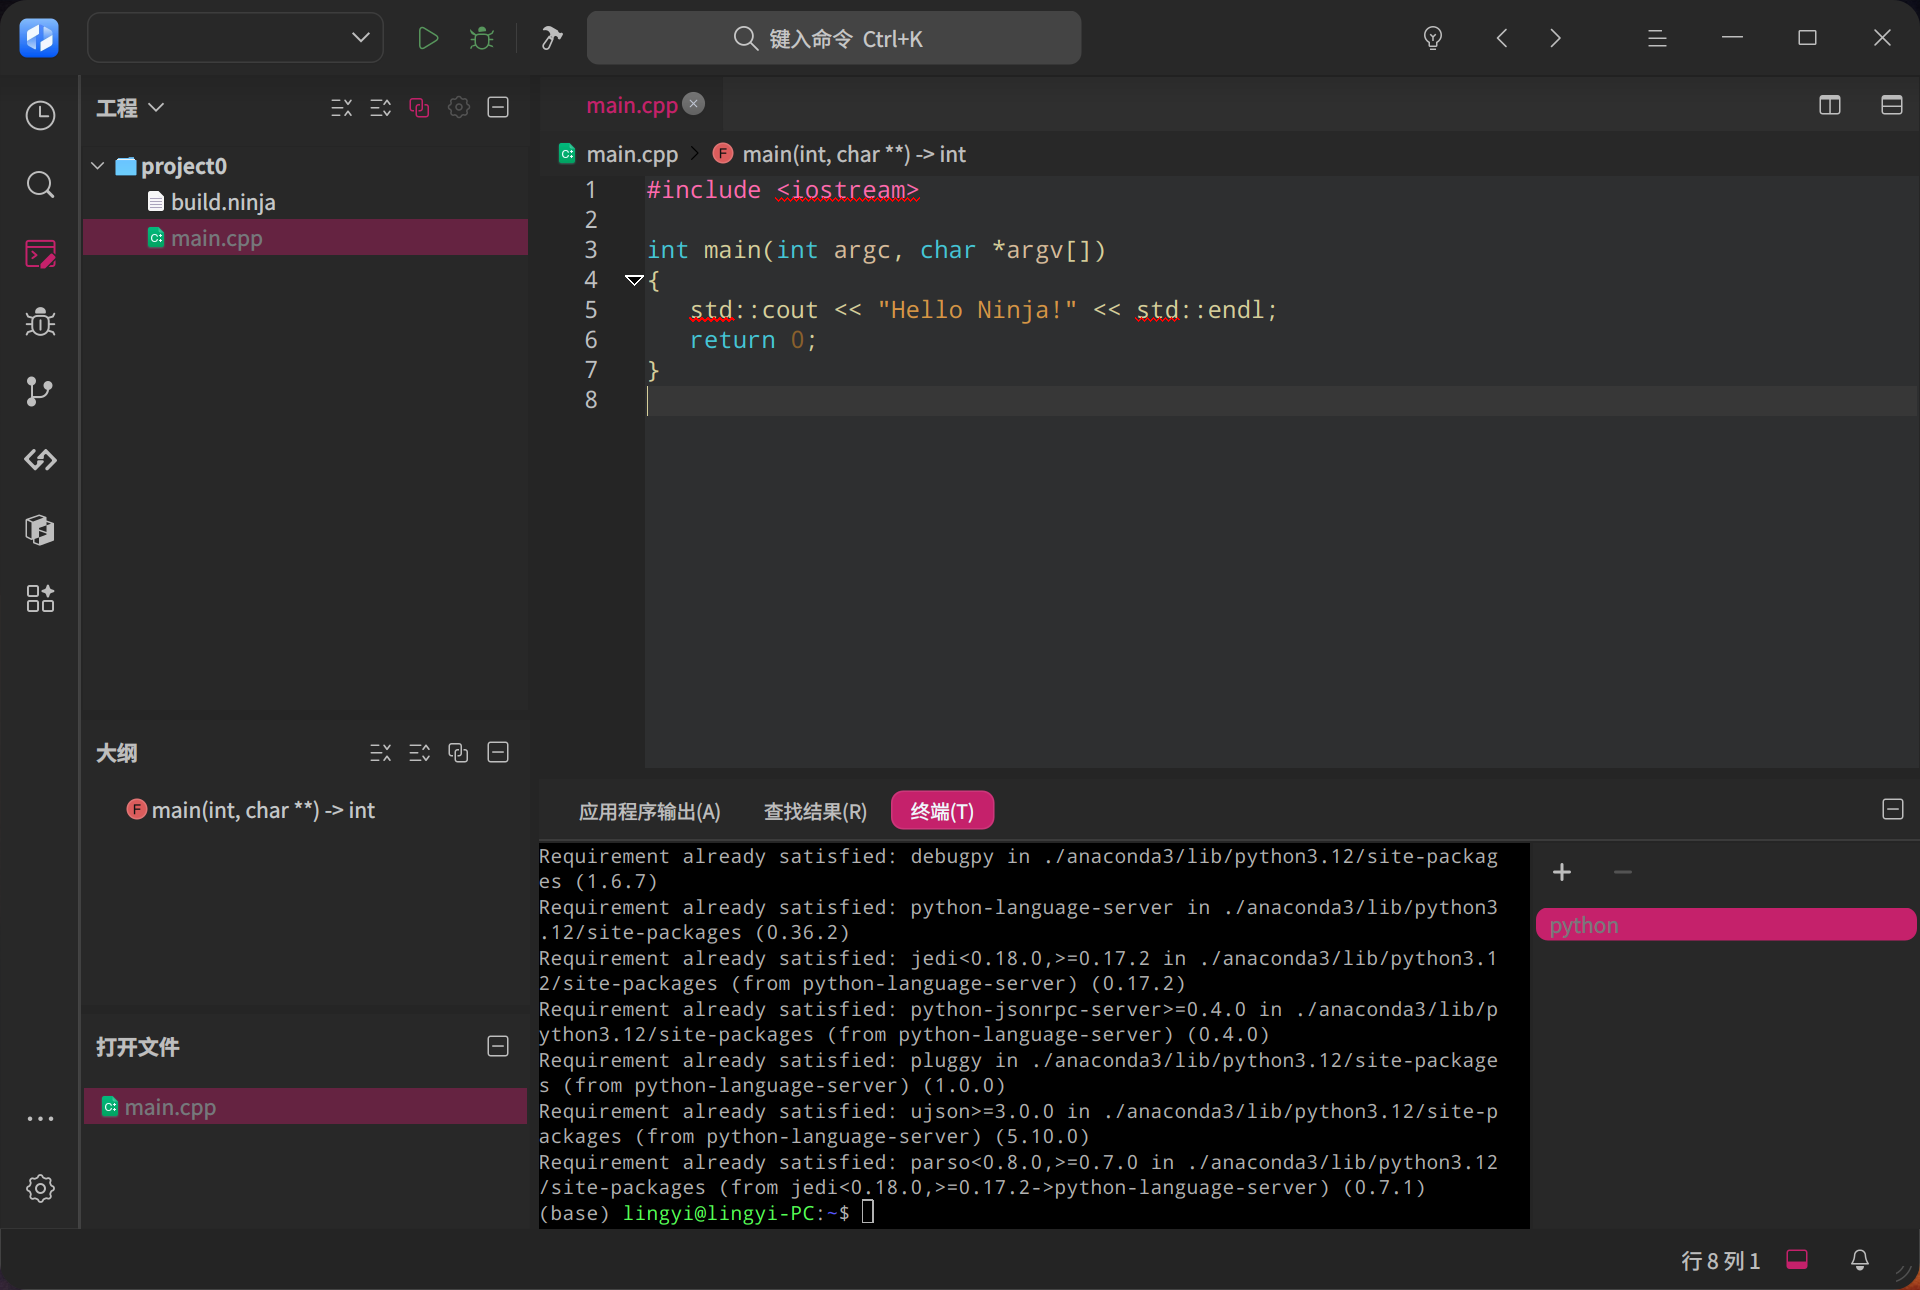Click the 行 8 列 1 cursor position

pyautogui.click(x=1720, y=1261)
